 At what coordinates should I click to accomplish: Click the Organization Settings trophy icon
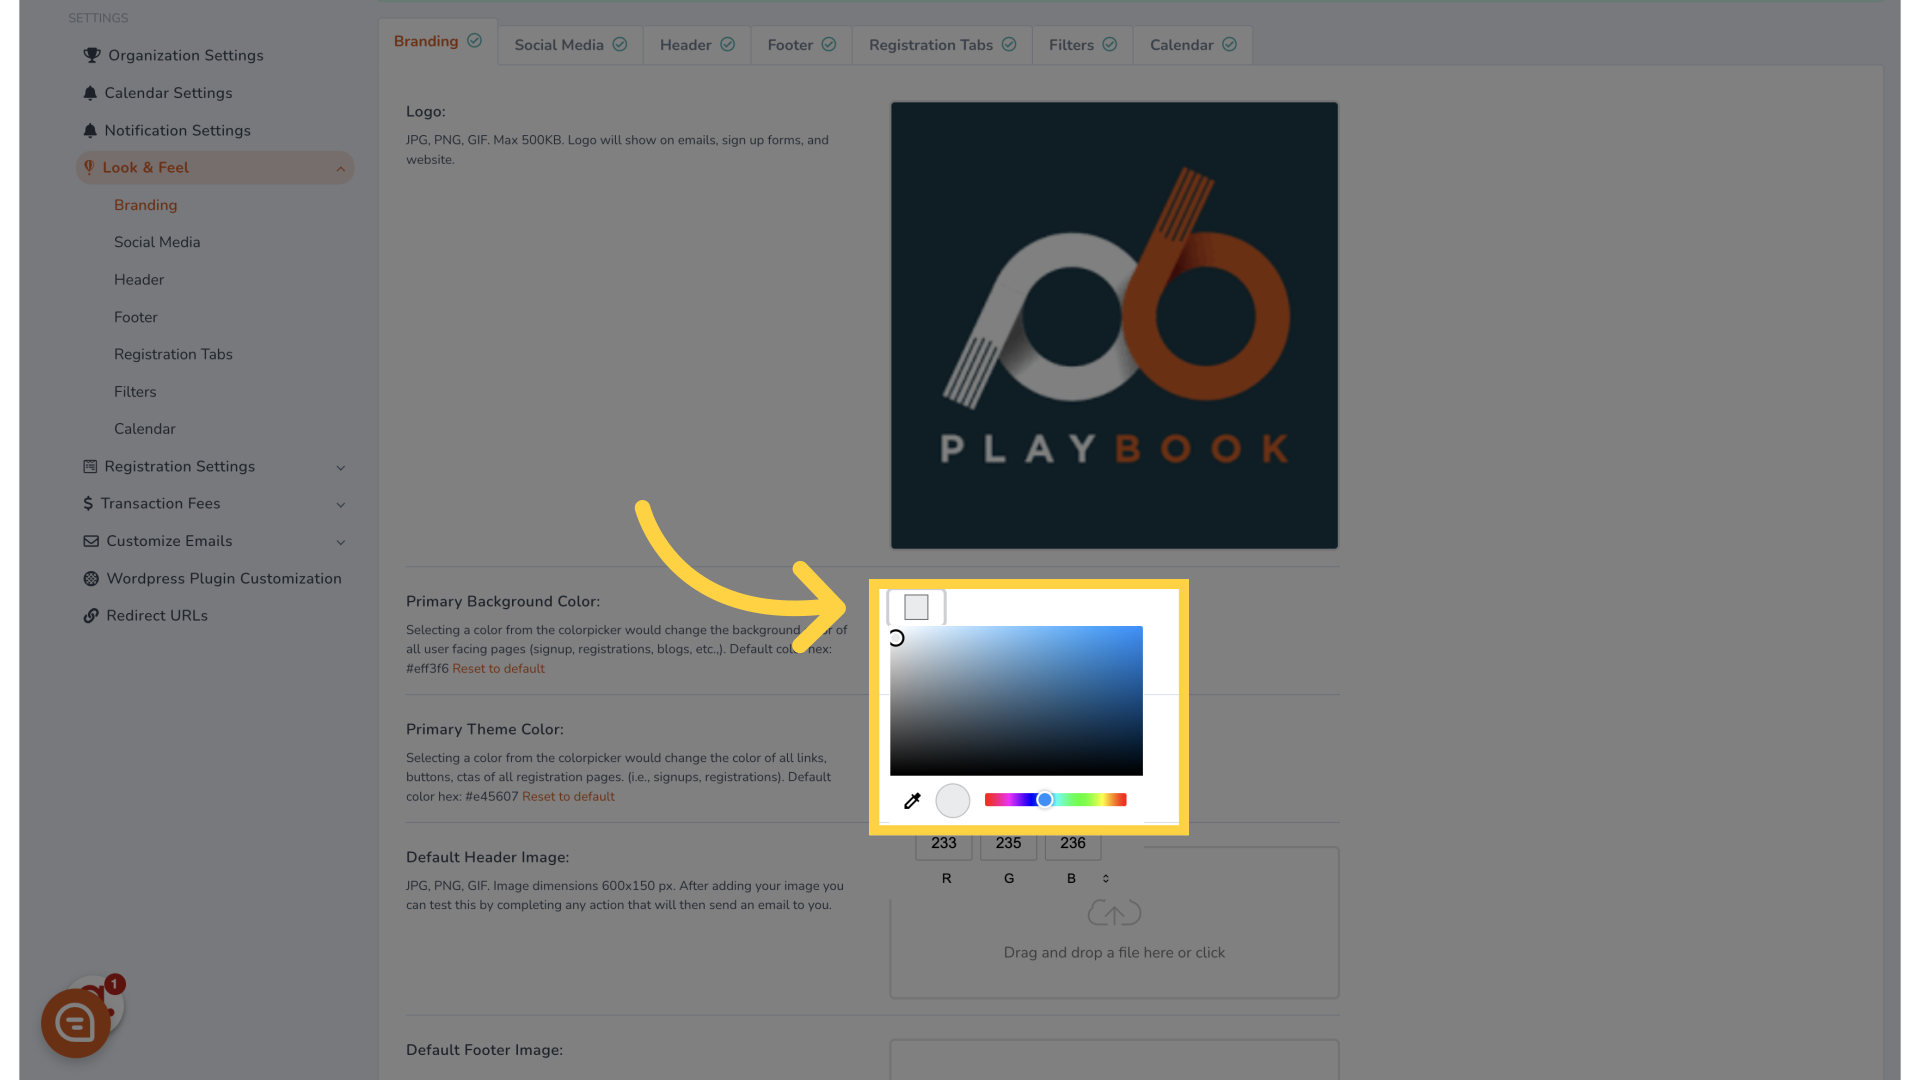point(92,55)
